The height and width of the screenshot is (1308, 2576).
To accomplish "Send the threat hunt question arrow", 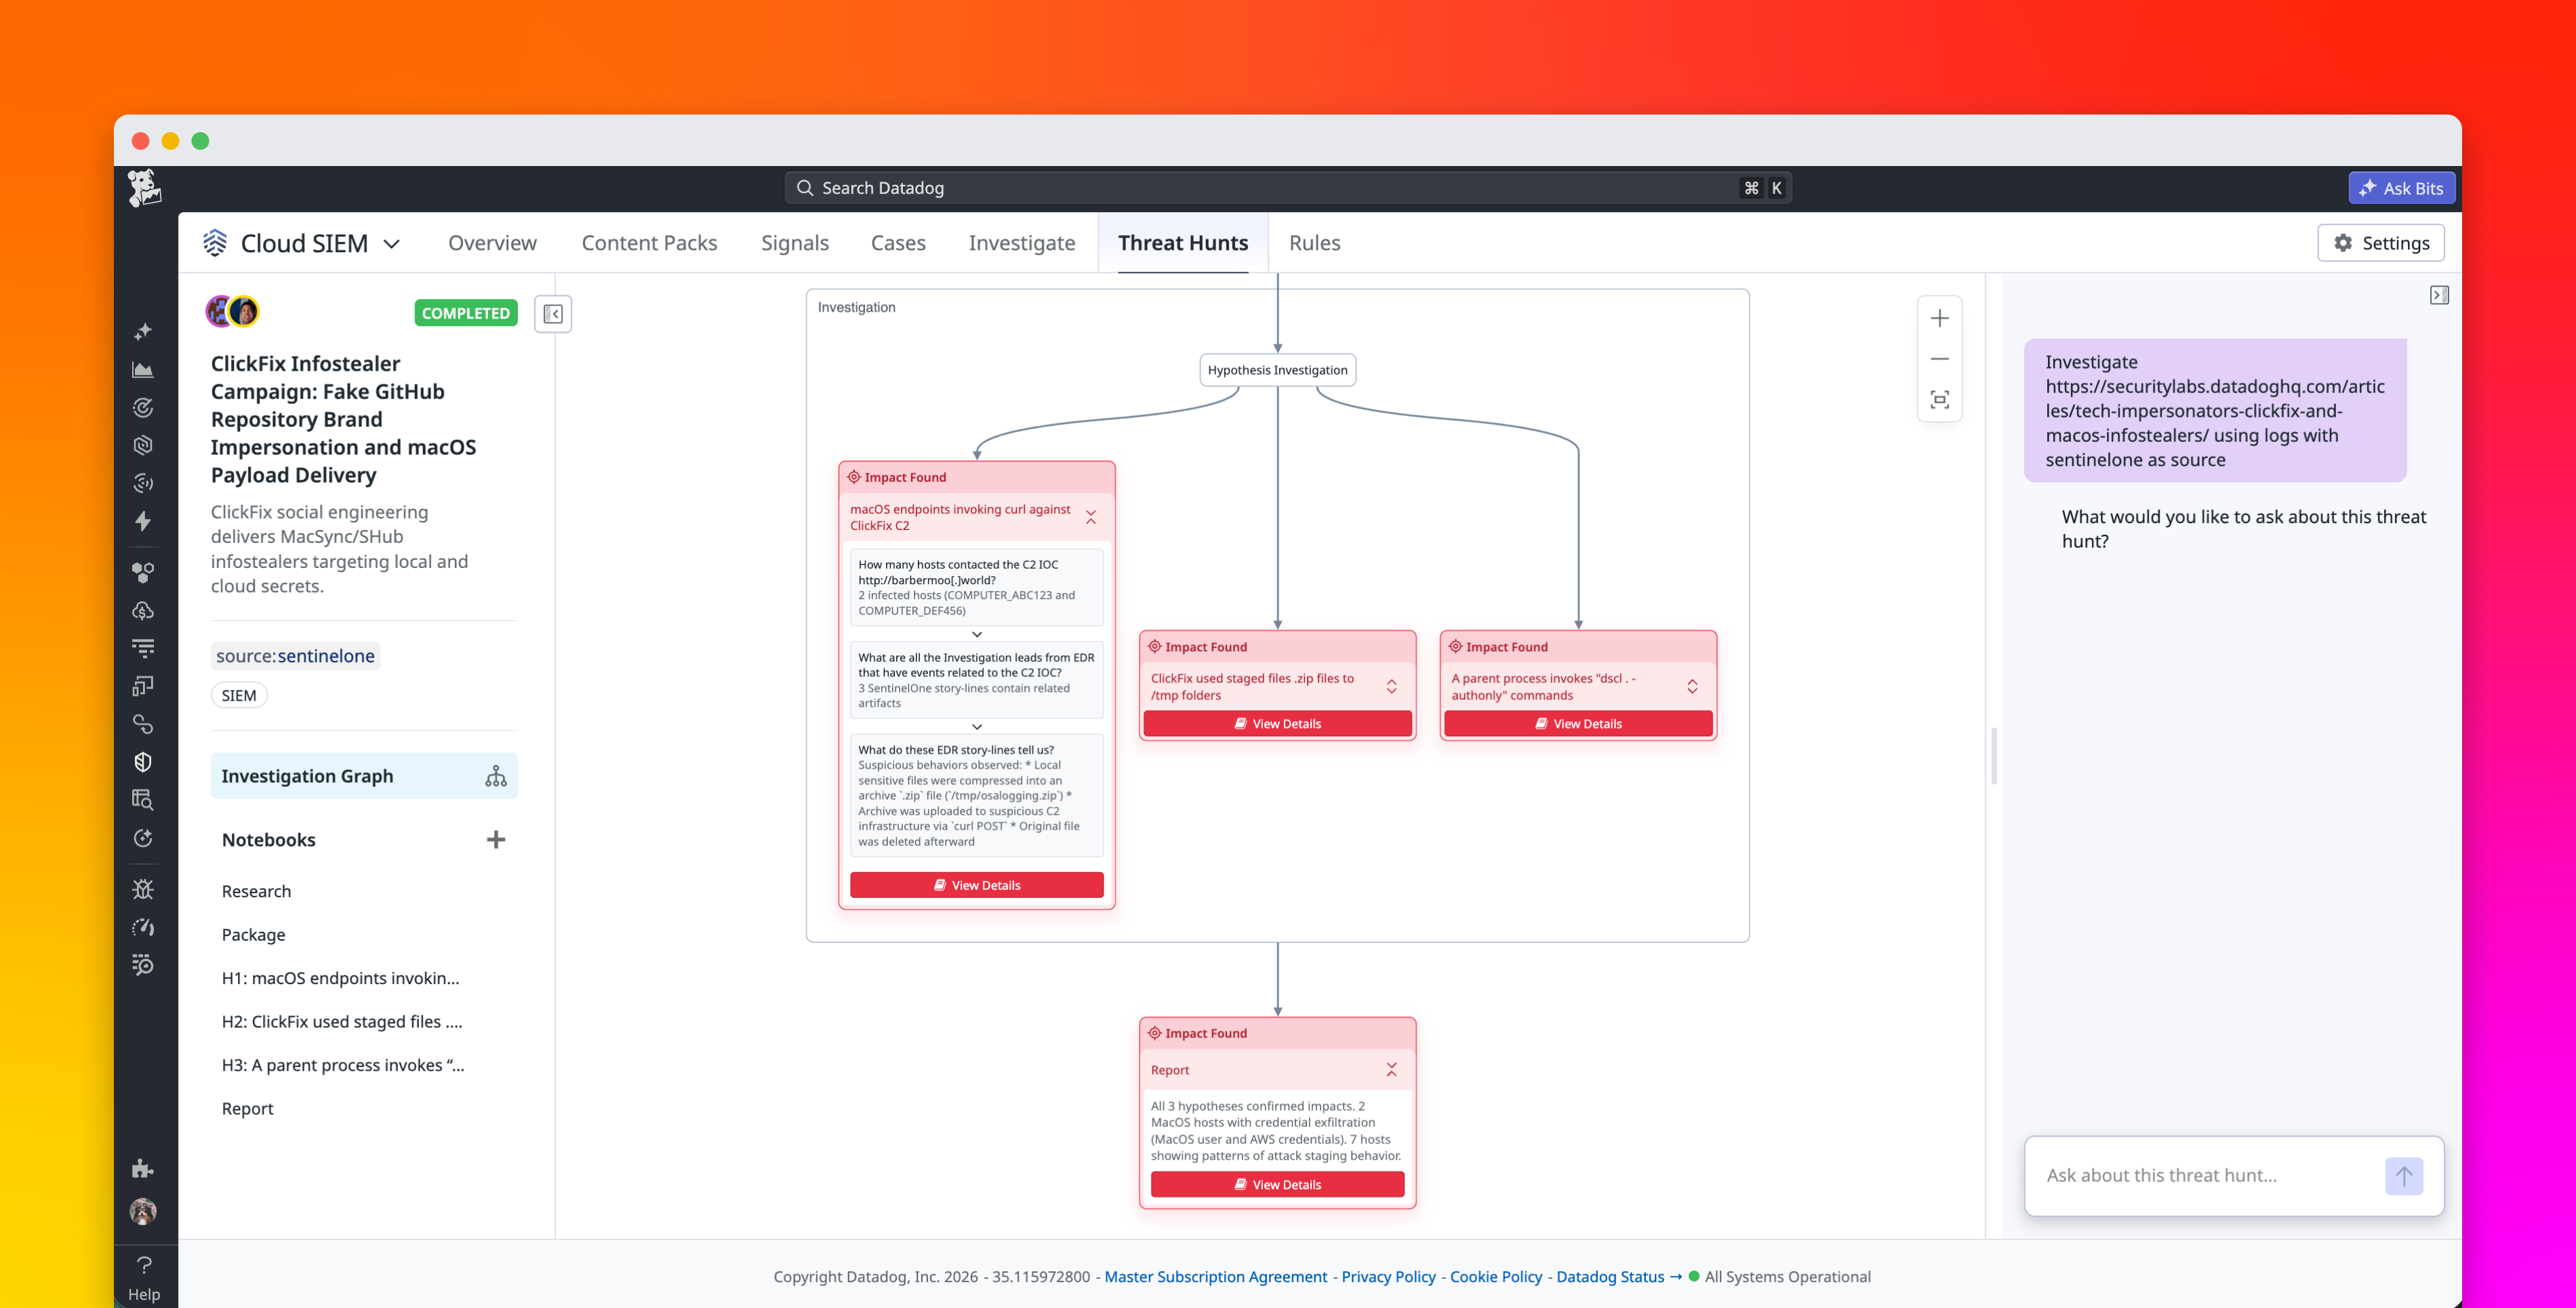I will tap(2404, 1176).
